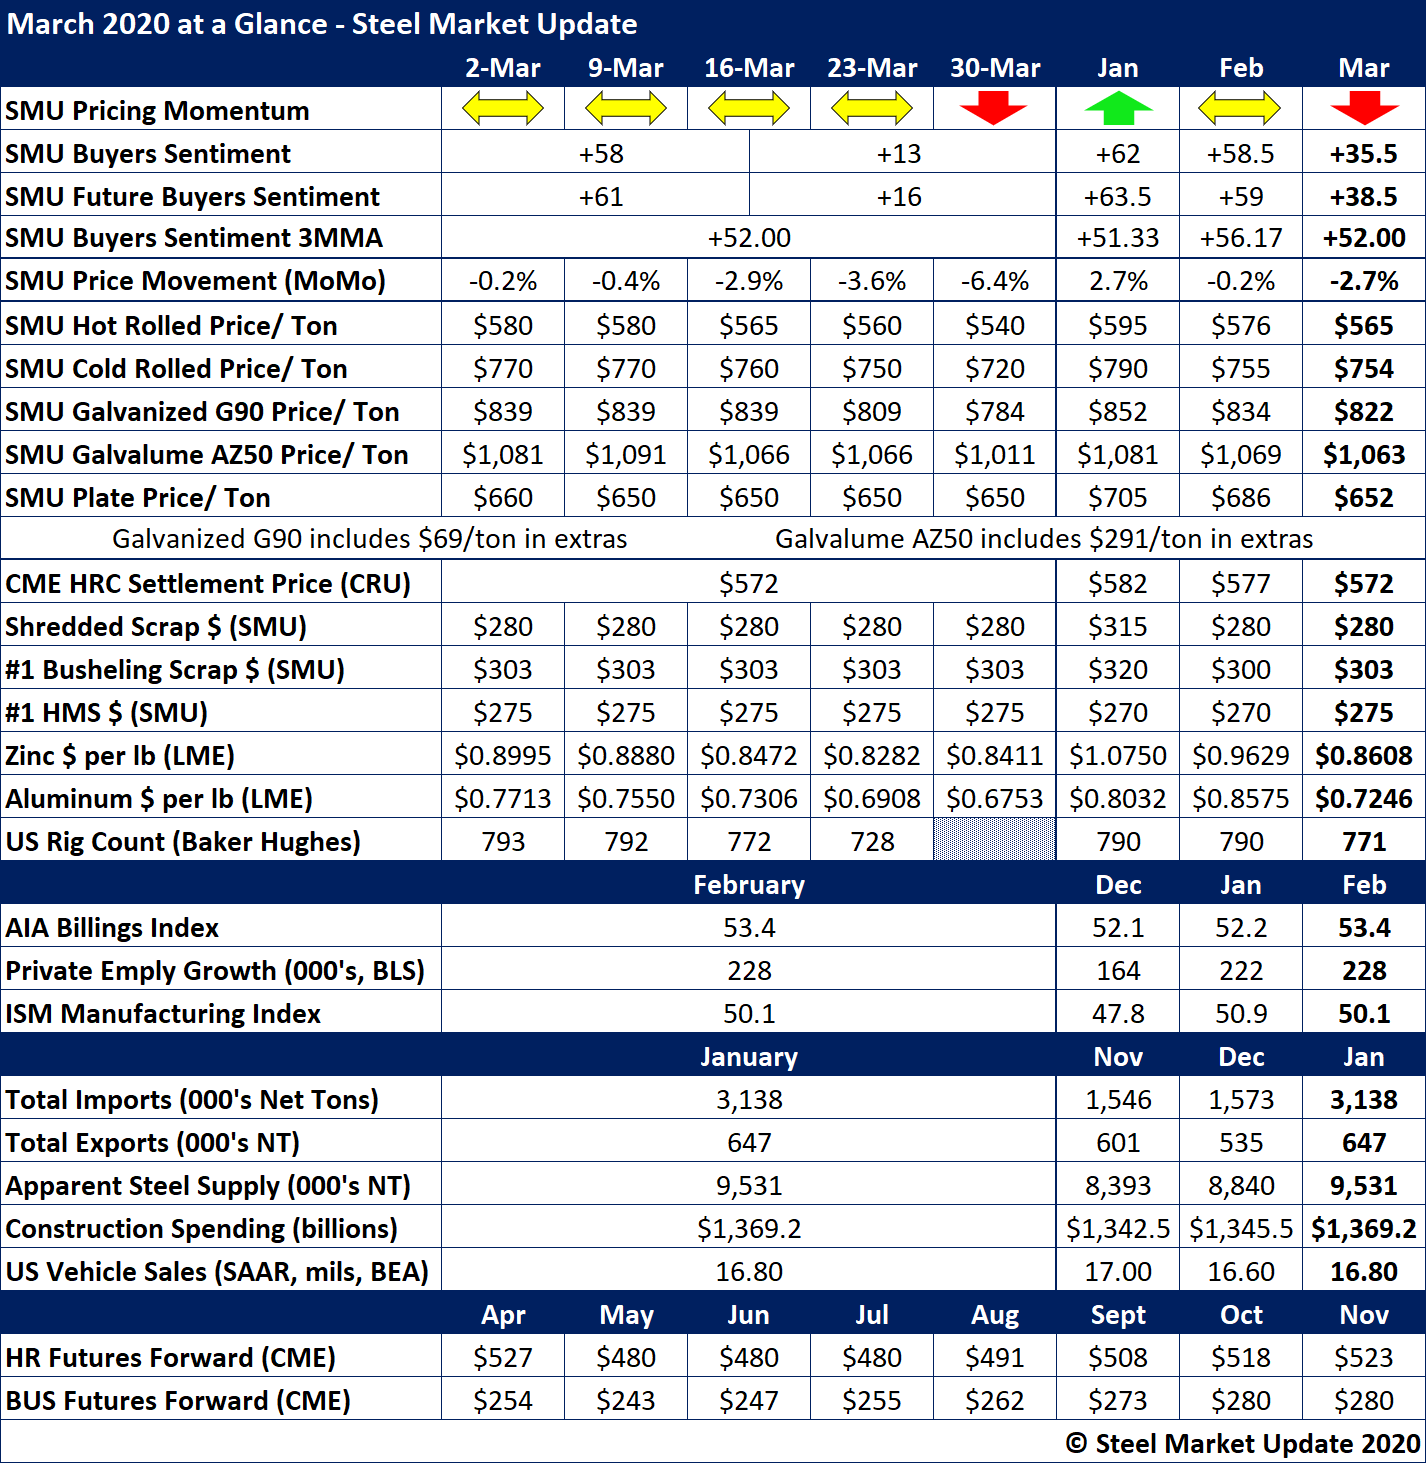The width and height of the screenshot is (1426, 1463).
Task: Click the red down arrow under Mar
Action: 1364,108
